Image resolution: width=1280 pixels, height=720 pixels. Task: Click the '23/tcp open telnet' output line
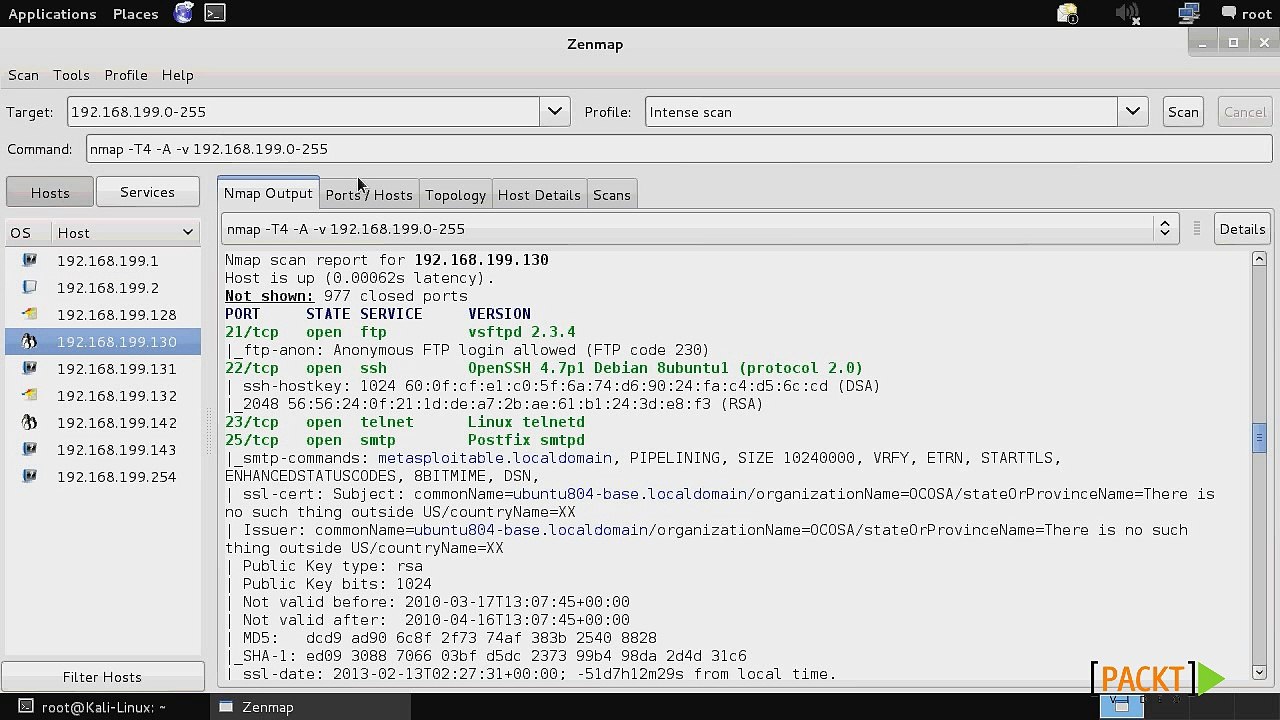[x=405, y=422]
